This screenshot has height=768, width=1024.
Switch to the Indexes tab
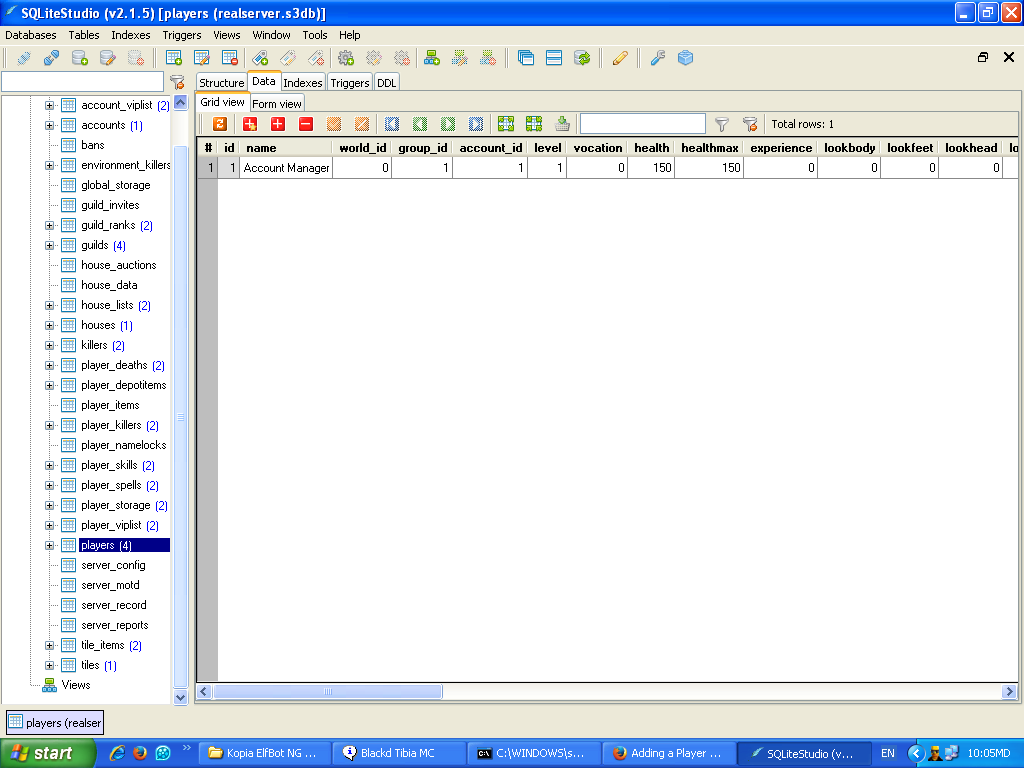pyautogui.click(x=302, y=83)
